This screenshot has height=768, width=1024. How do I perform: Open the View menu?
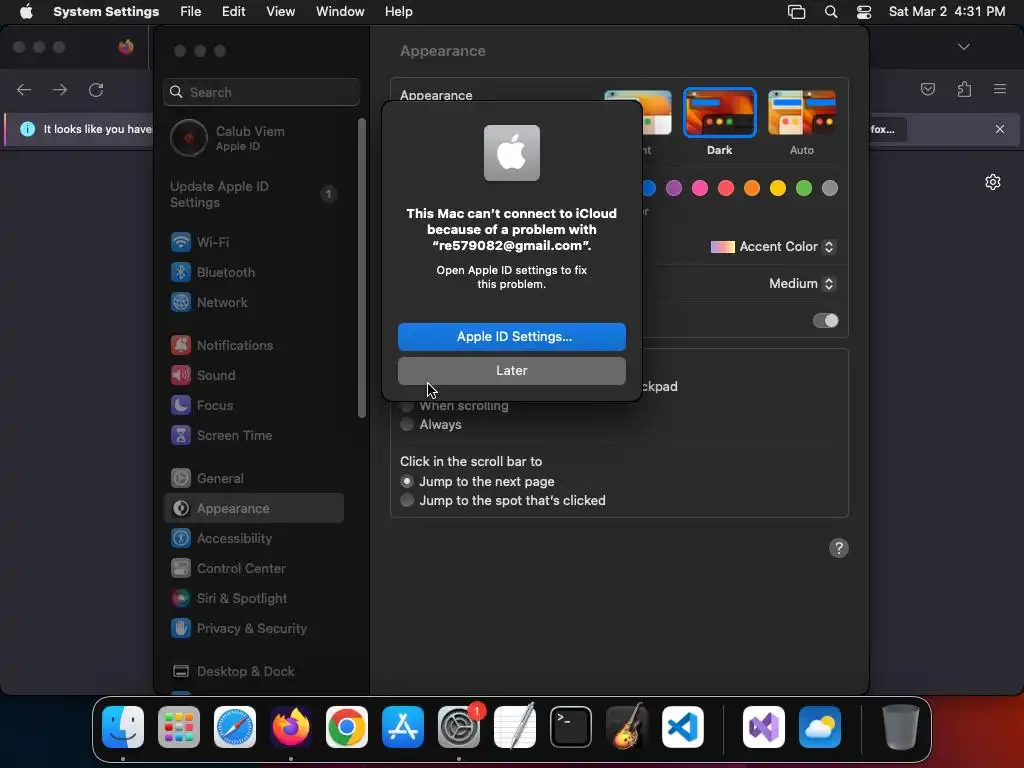tap(281, 12)
